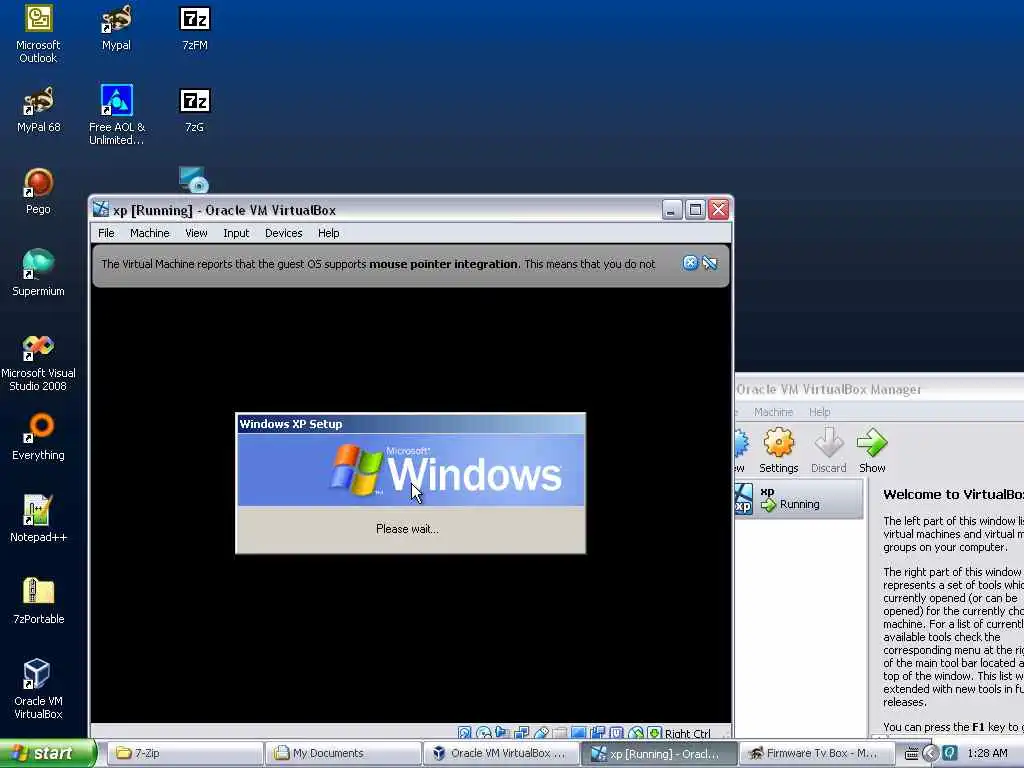
Task: Select the Microsoft Visual Studio 2008 icon
Action: 38,362
